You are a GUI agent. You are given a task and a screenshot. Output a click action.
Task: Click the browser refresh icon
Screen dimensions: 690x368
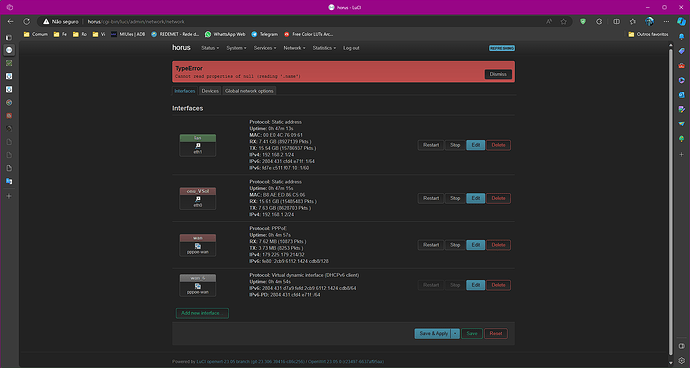pyautogui.click(x=26, y=22)
